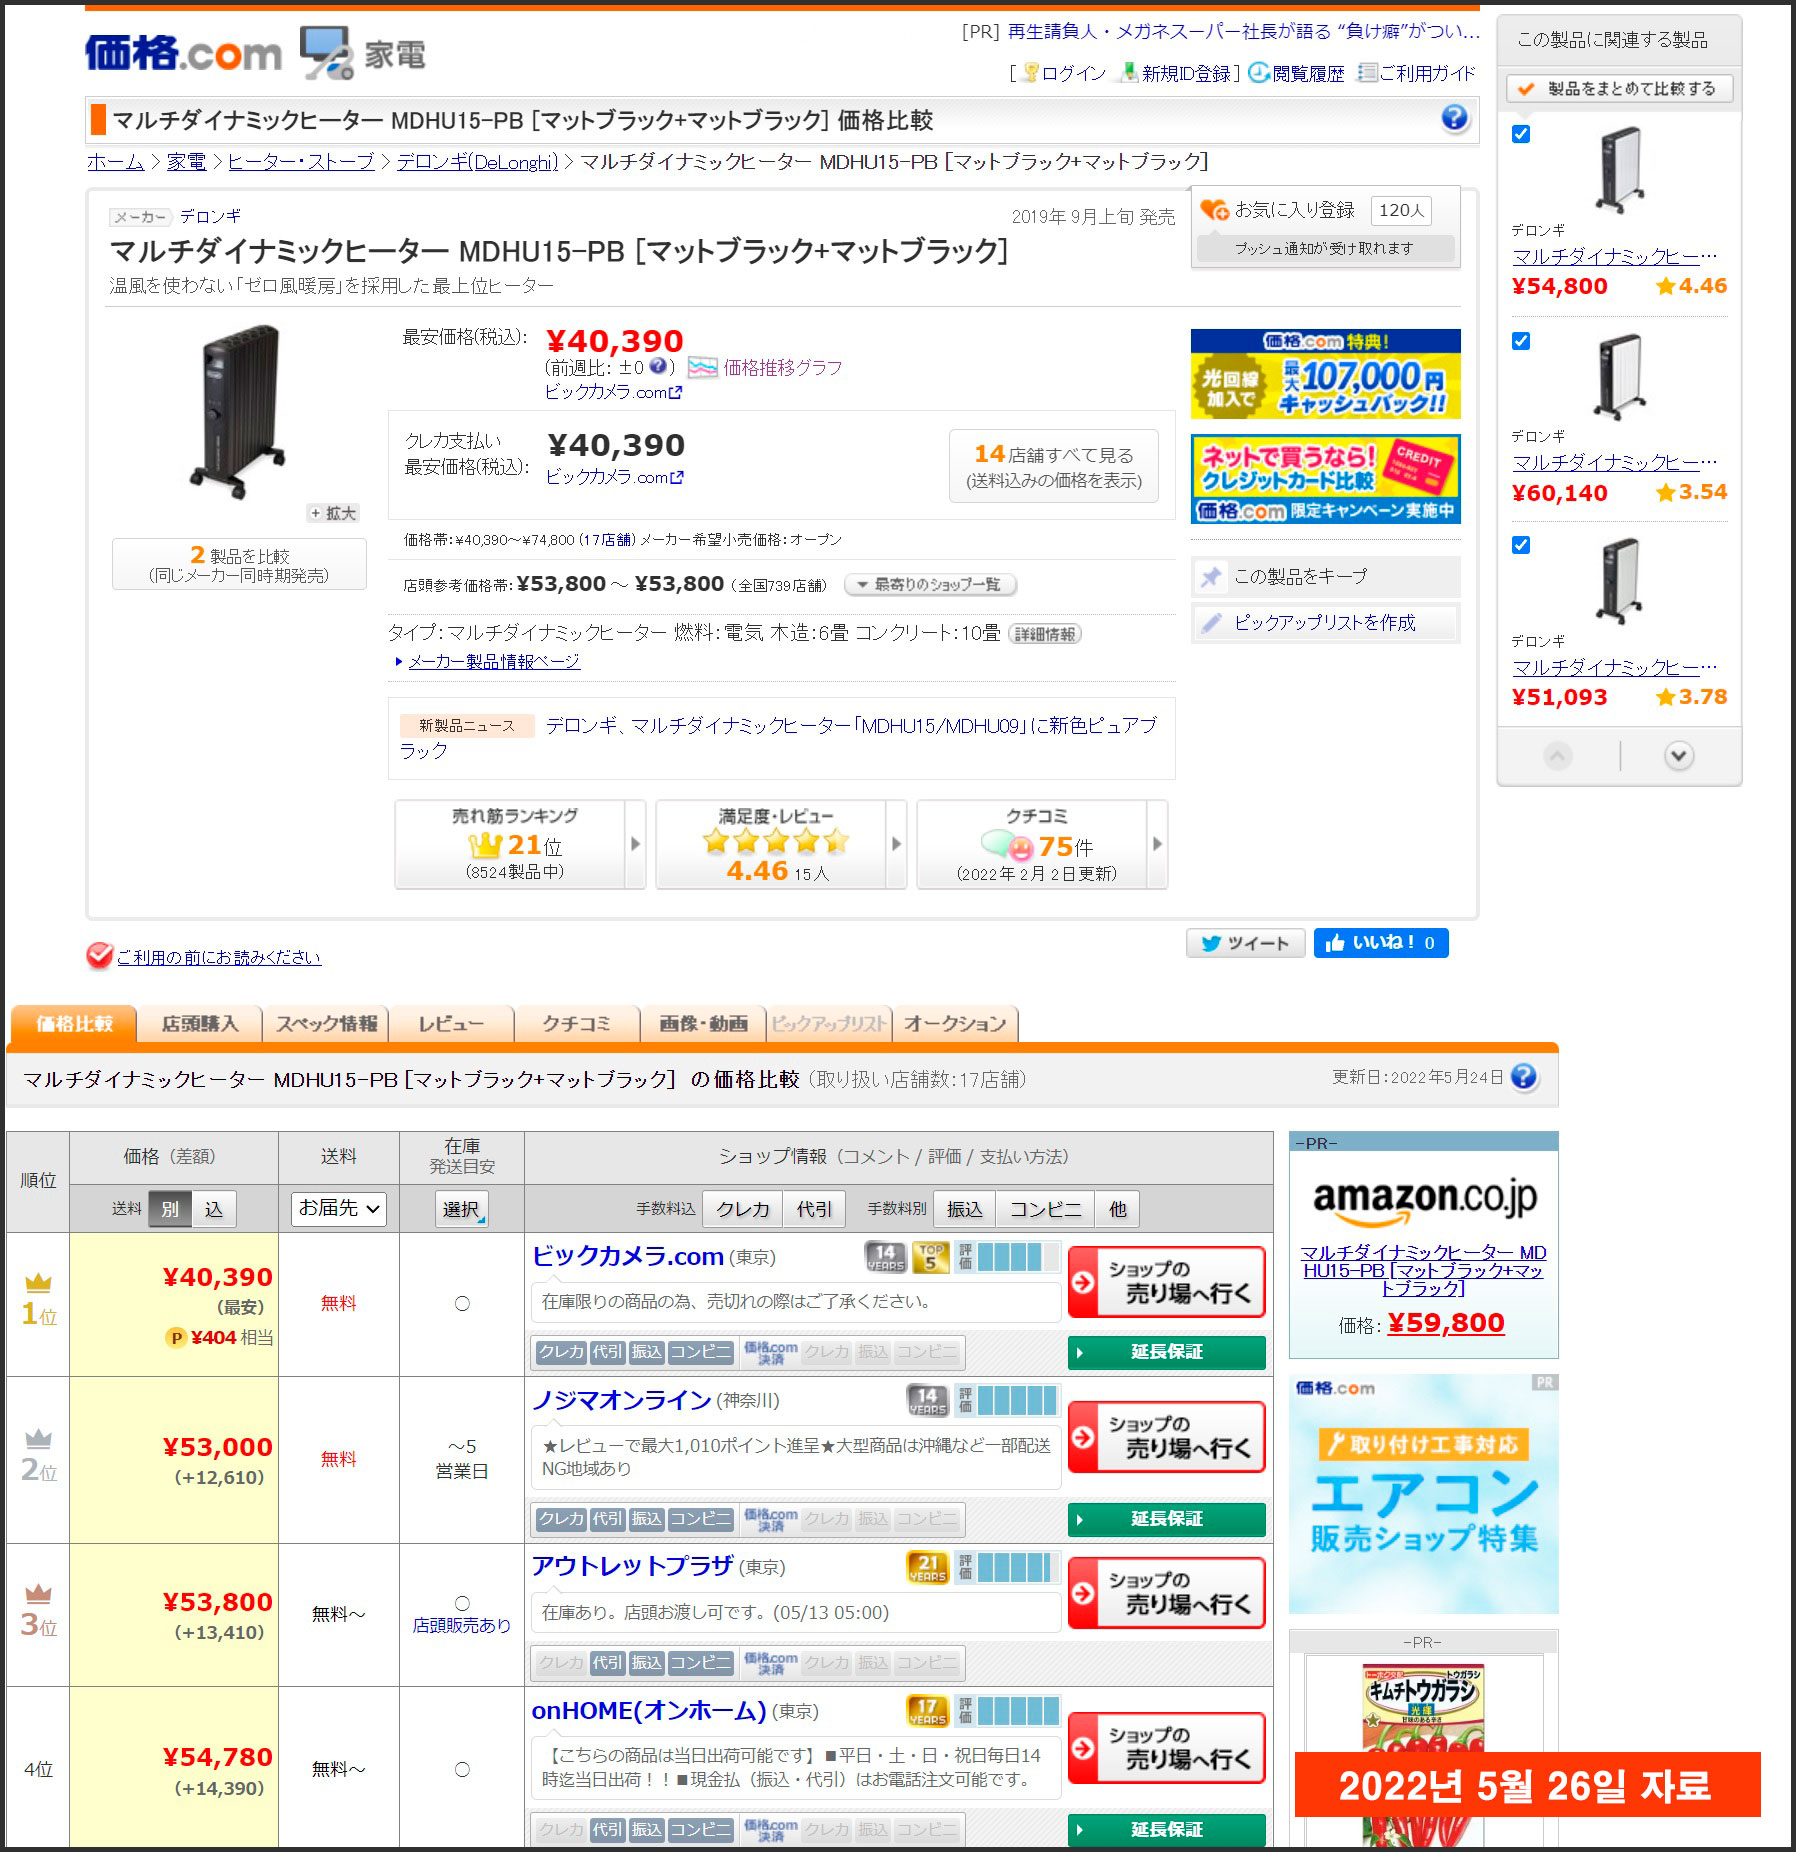Switch to the レビュー tab
The width and height of the screenshot is (1796, 1852).
pos(451,1024)
